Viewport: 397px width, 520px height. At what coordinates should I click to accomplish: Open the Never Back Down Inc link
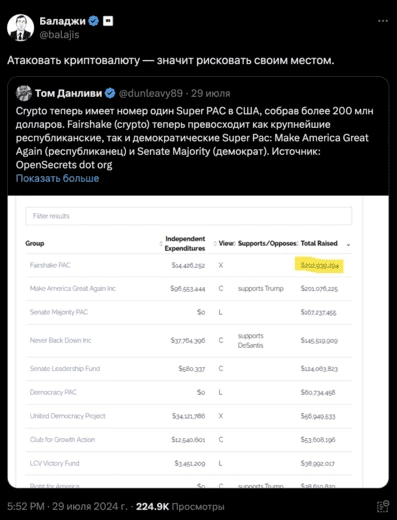point(60,340)
